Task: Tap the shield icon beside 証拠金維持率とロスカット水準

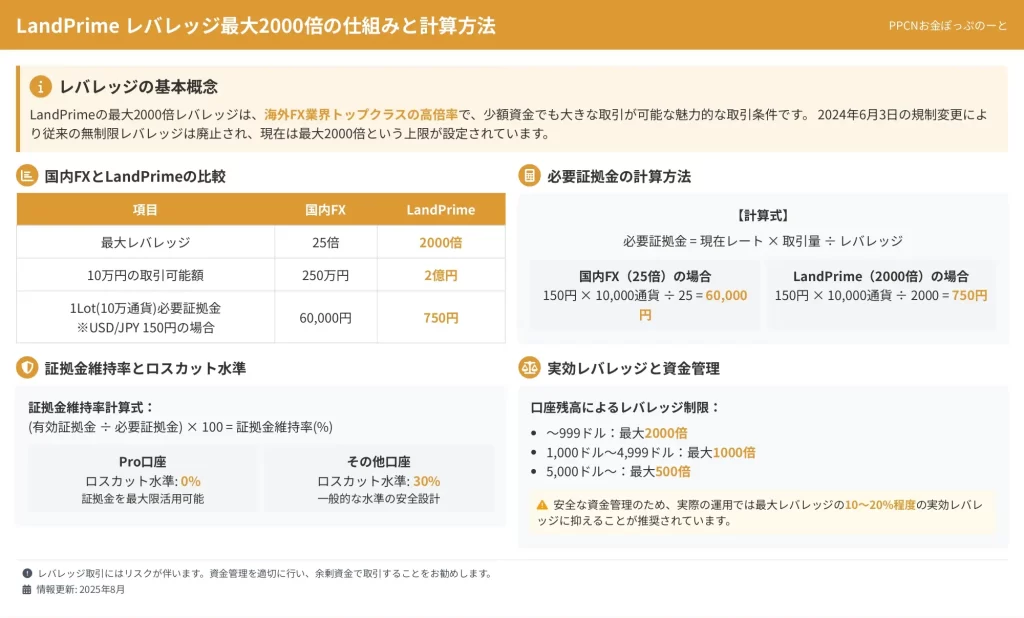Action: click(27, 368)
